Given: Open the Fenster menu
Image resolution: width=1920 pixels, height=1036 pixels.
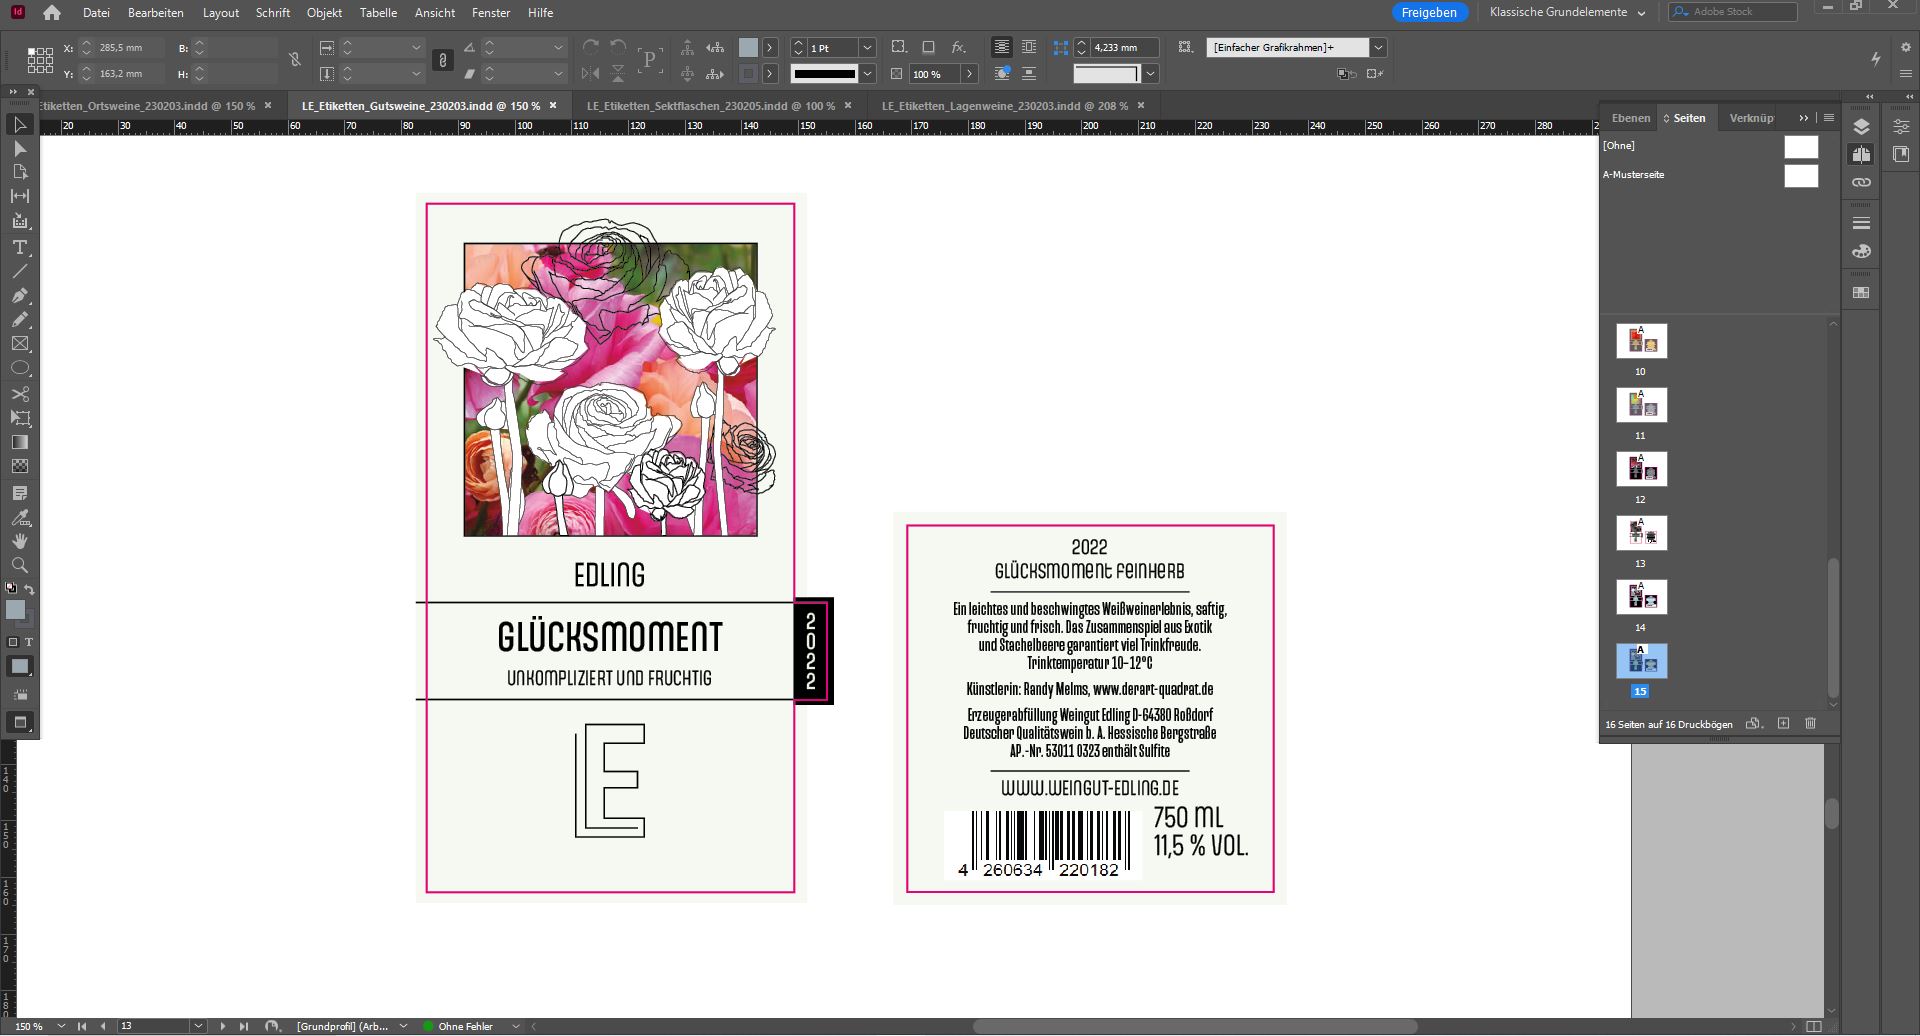Looking at the screenshot, I should 491,13.
